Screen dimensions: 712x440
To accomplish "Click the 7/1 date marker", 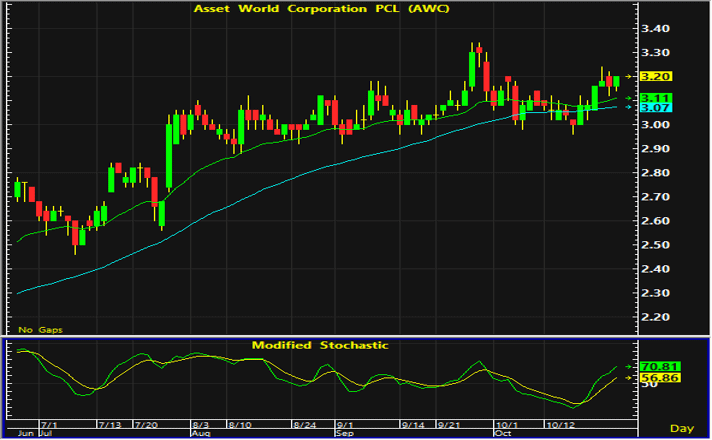I will [49, 425].
